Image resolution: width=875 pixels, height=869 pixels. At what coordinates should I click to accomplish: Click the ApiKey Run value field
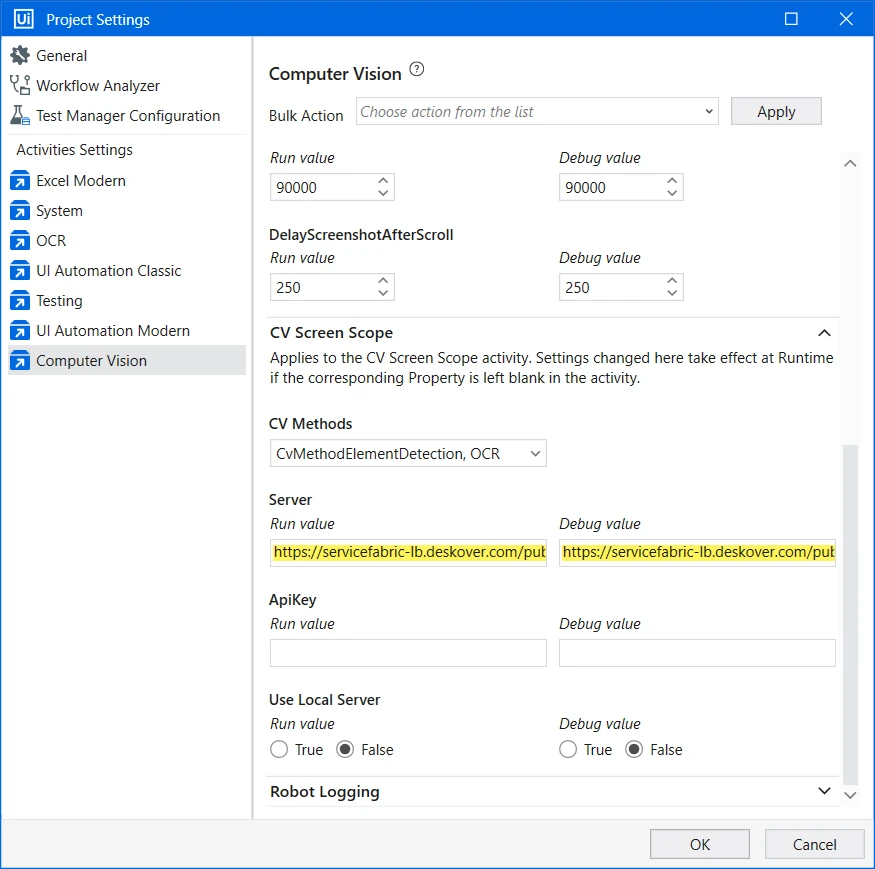(x=408, y=653)
